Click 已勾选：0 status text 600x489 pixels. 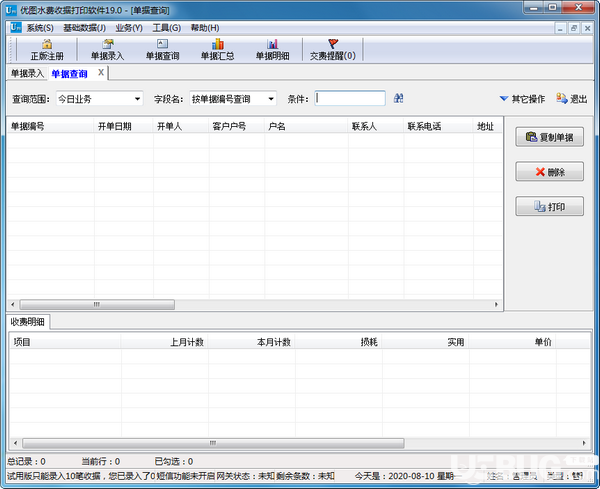(174, 461)
